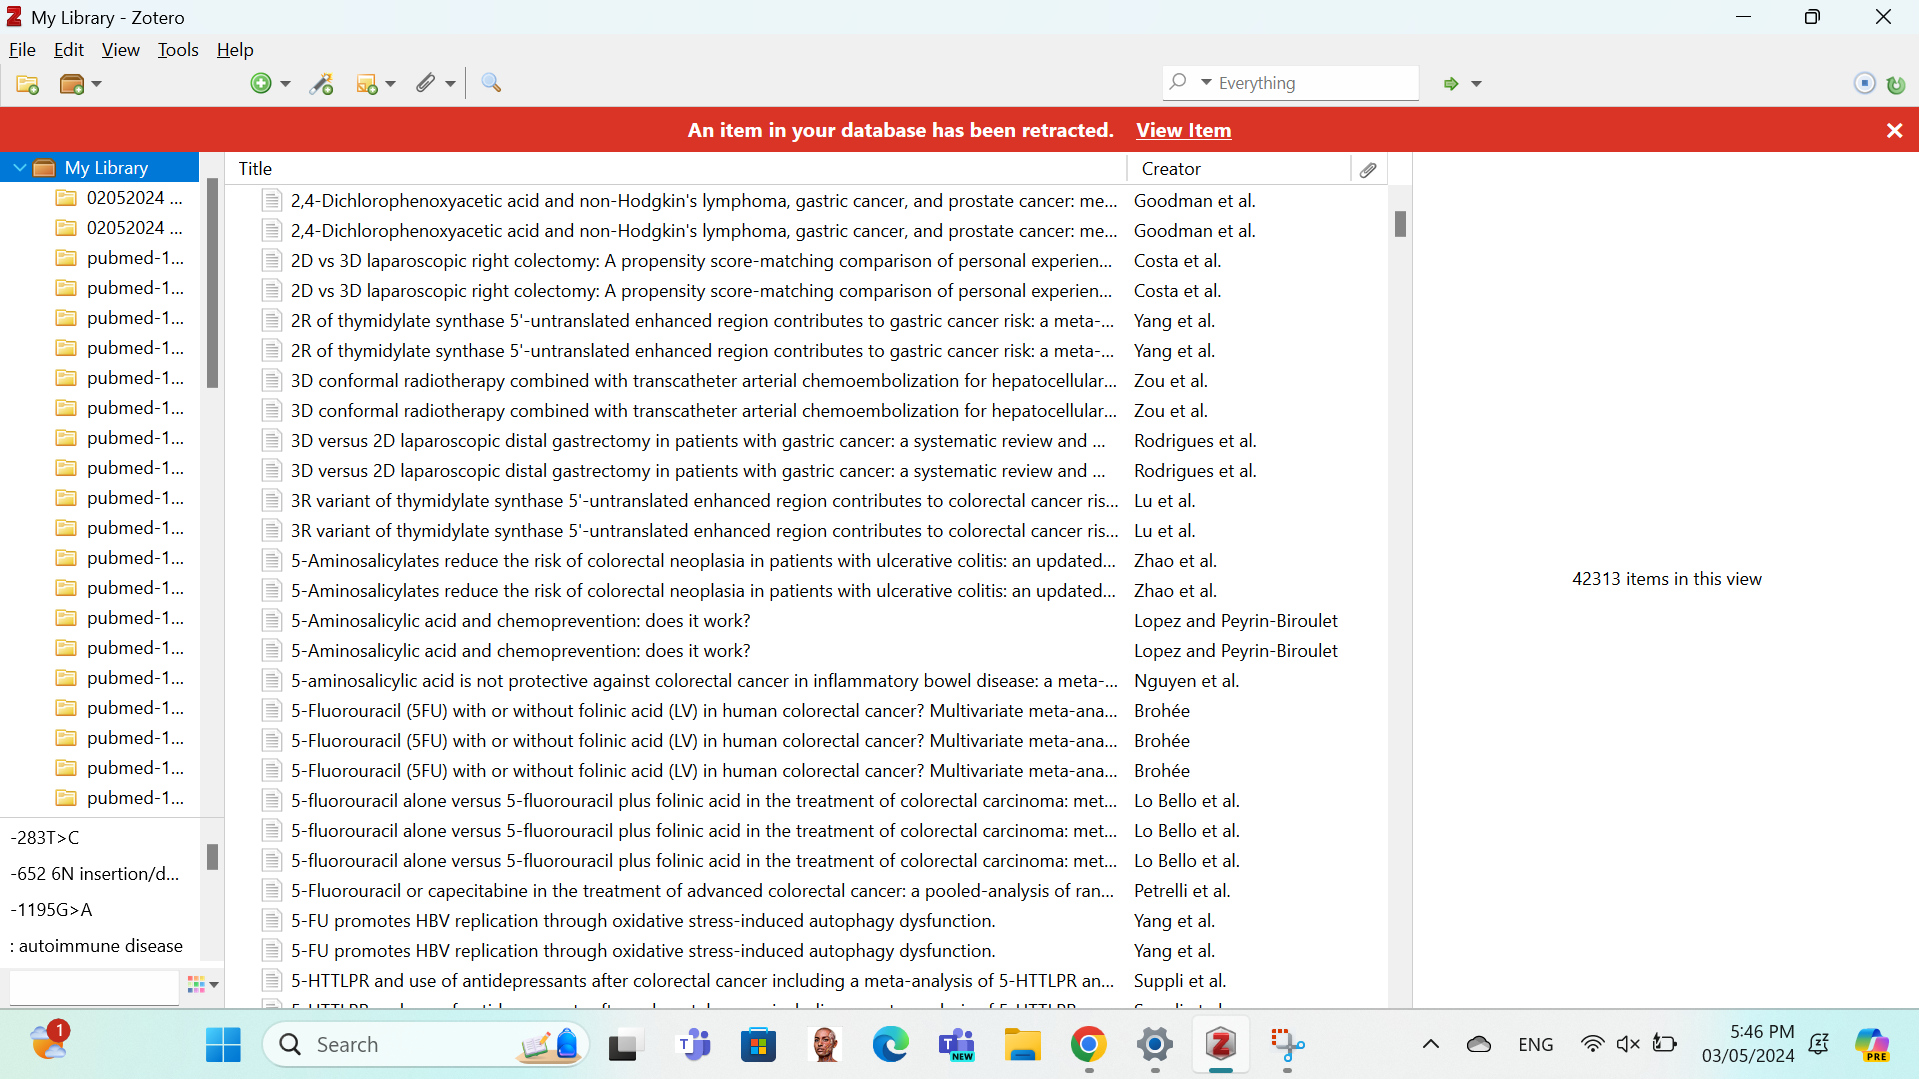Click the ENG language indicator
The width and height of the screenshot is (1919, 1079).
click(x=1535, y=1045)
